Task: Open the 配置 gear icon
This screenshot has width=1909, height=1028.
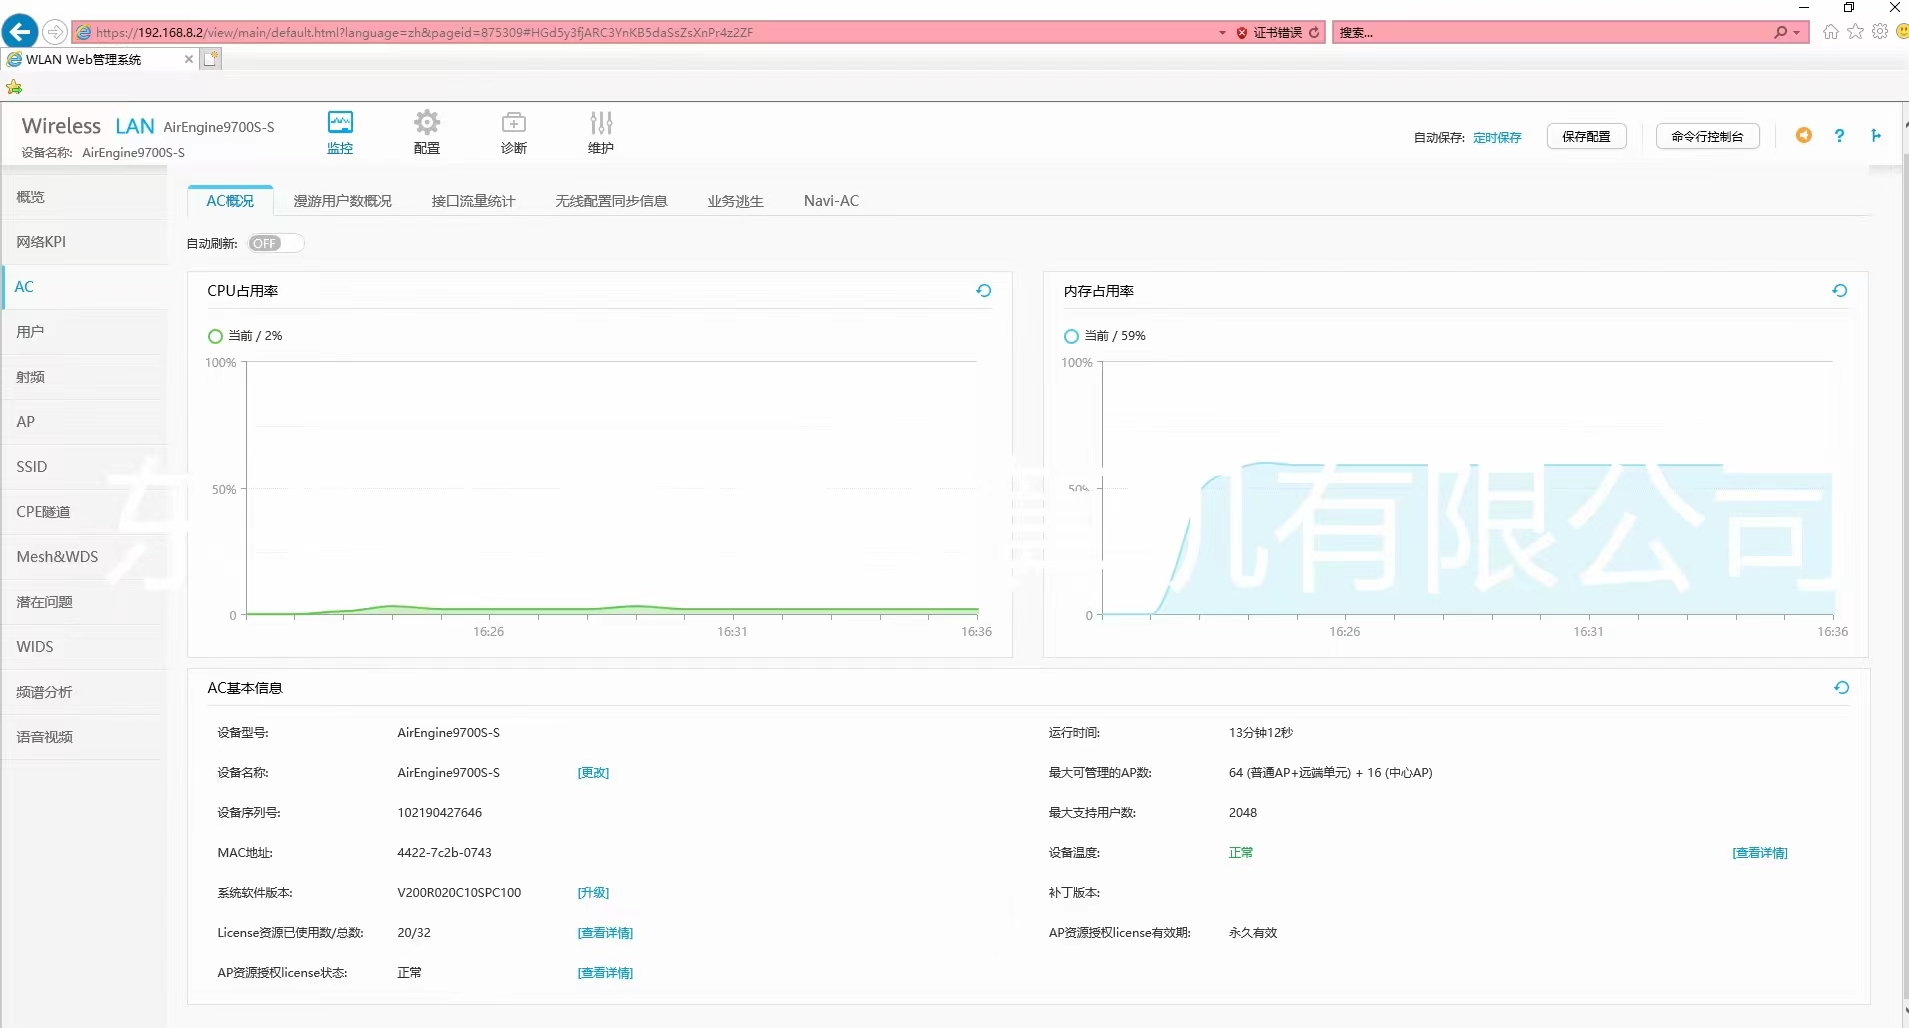Action: (427, 124)
